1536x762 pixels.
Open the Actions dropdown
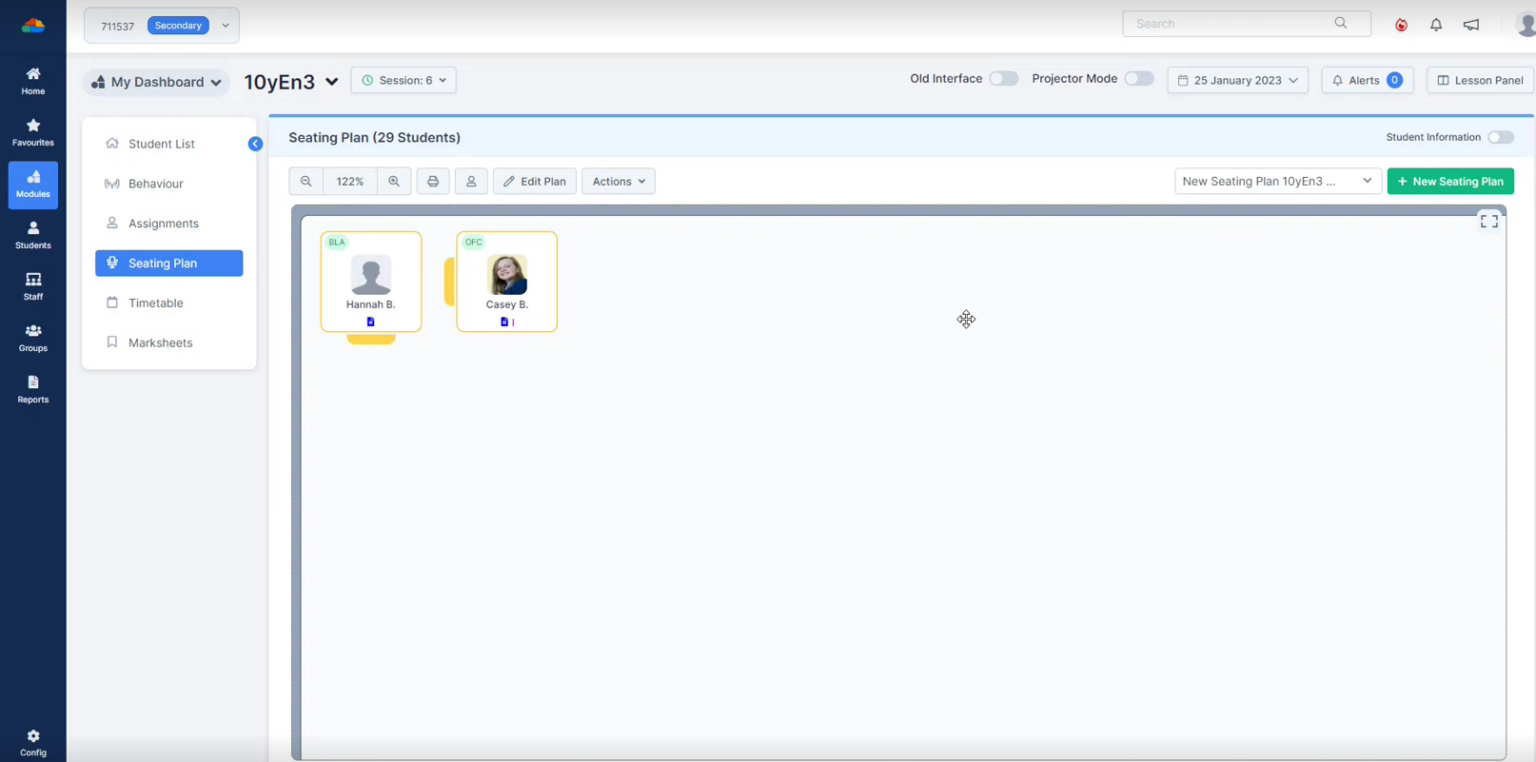[x=618, y=181]
